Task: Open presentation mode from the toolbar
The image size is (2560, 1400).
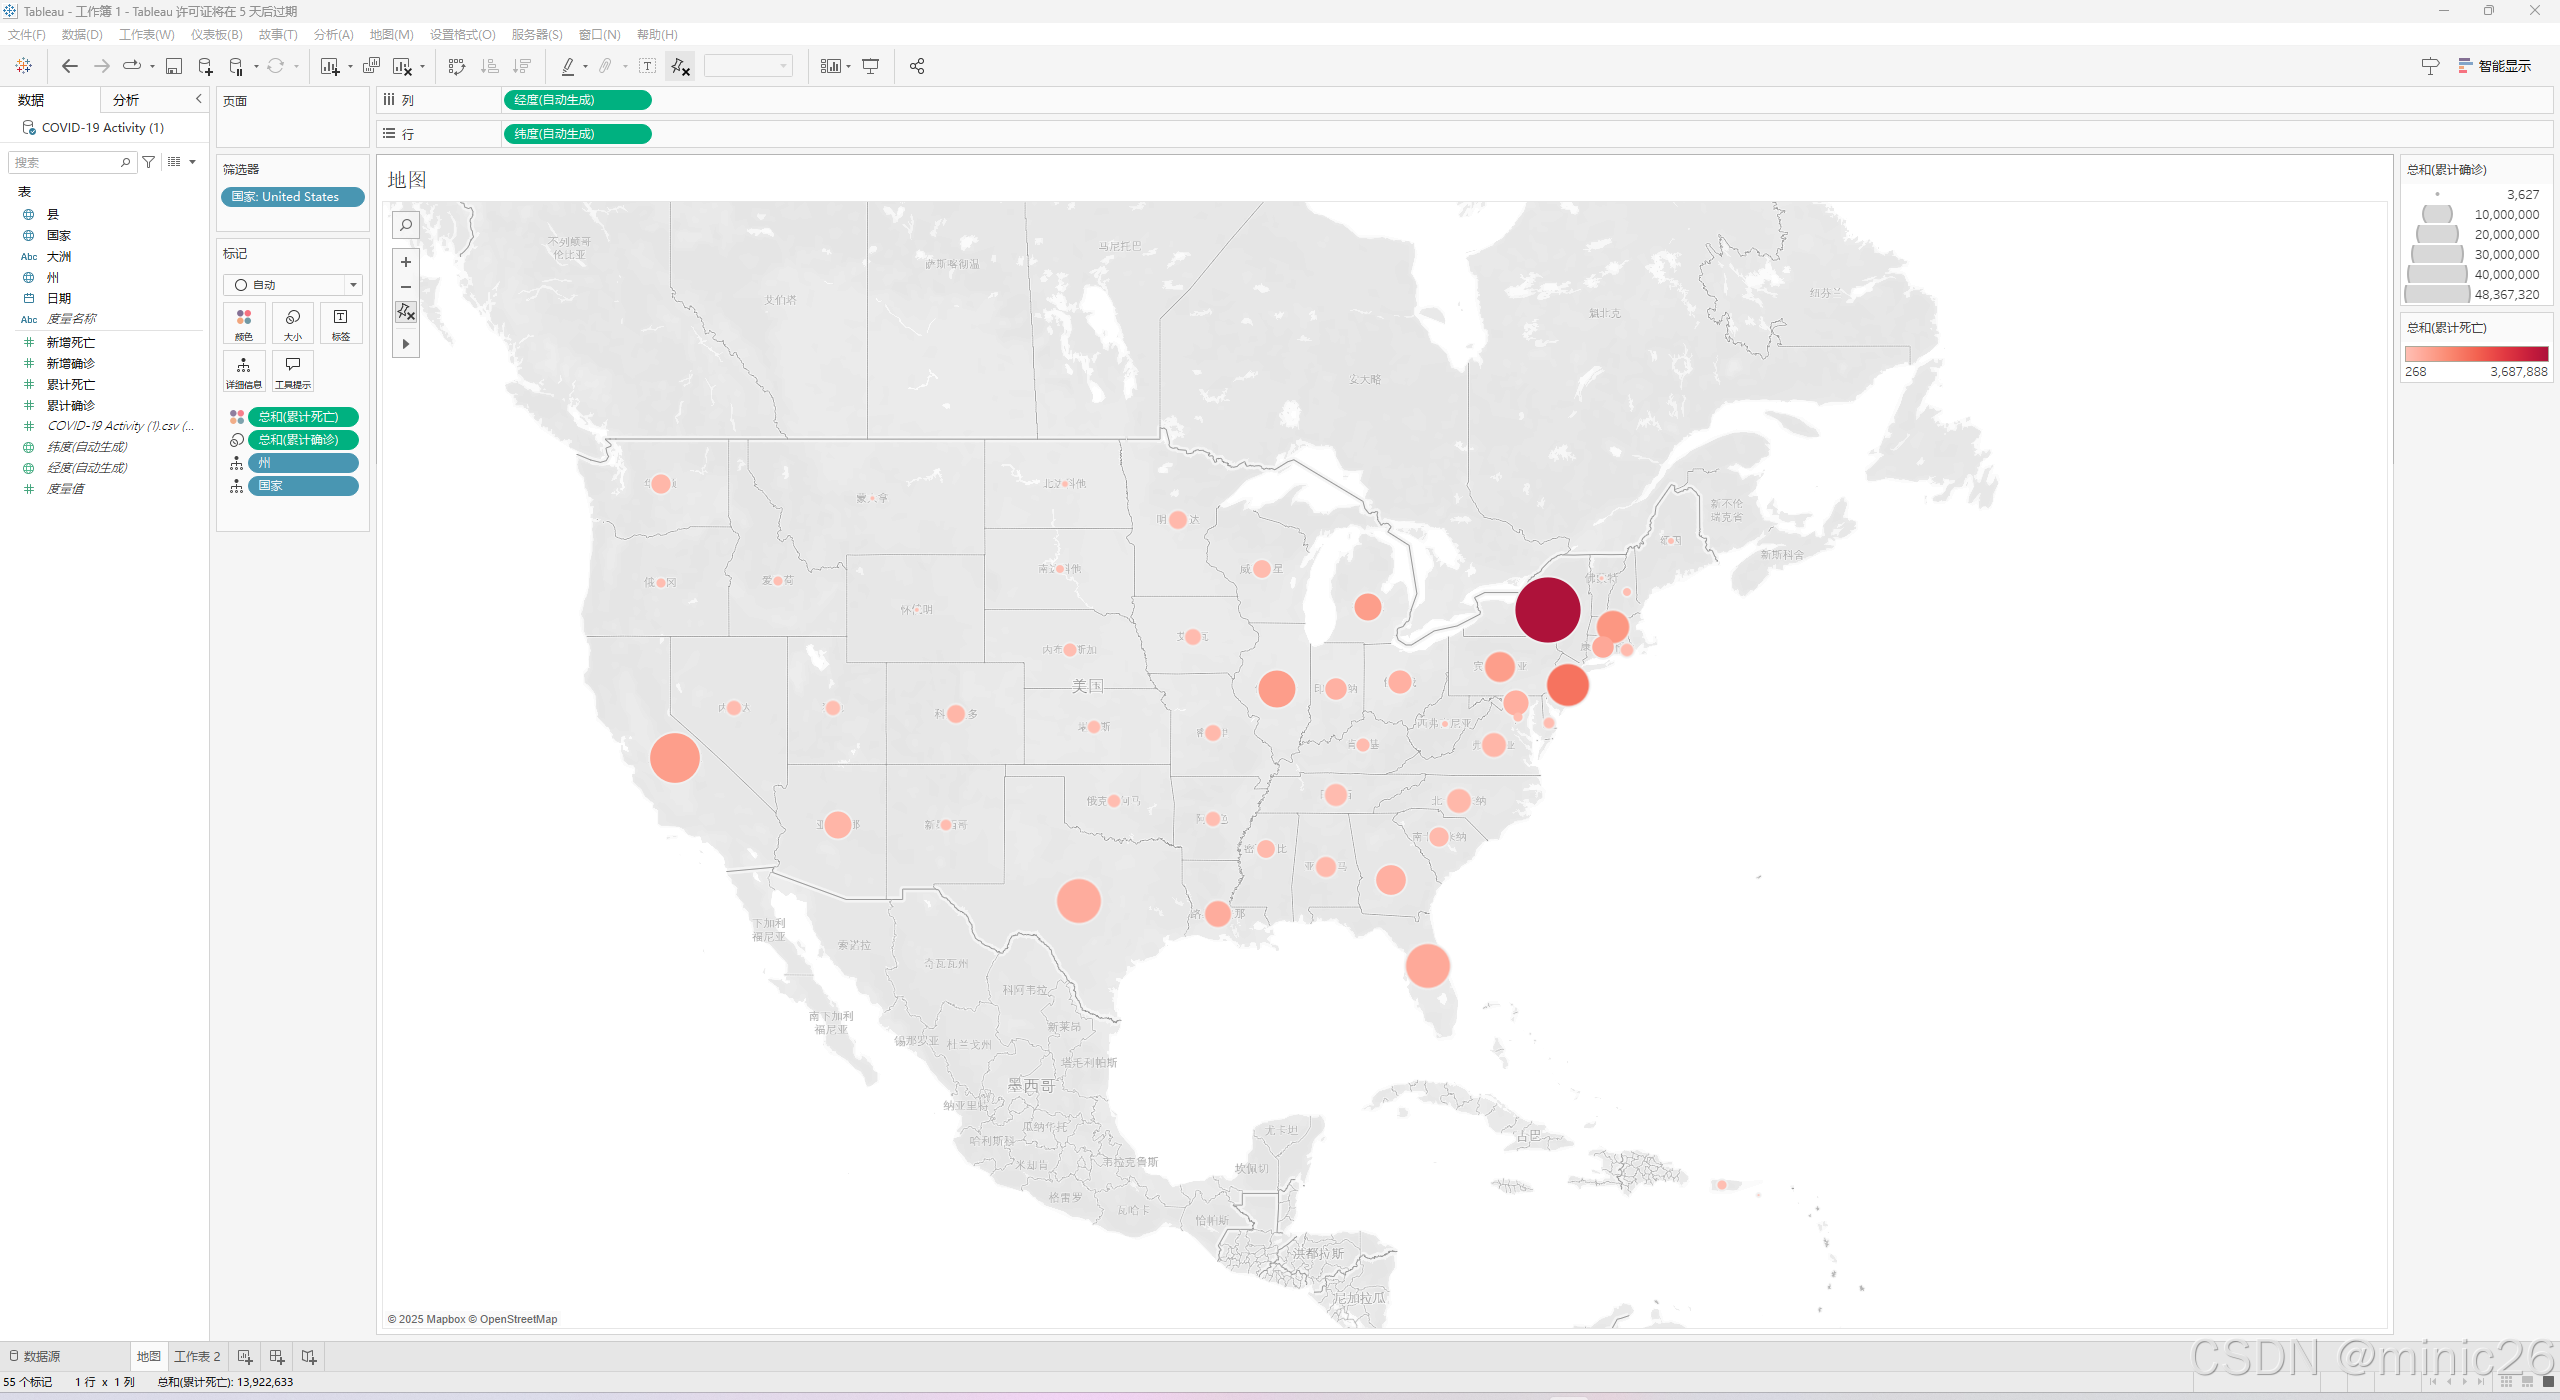Action: pos(871,66)
